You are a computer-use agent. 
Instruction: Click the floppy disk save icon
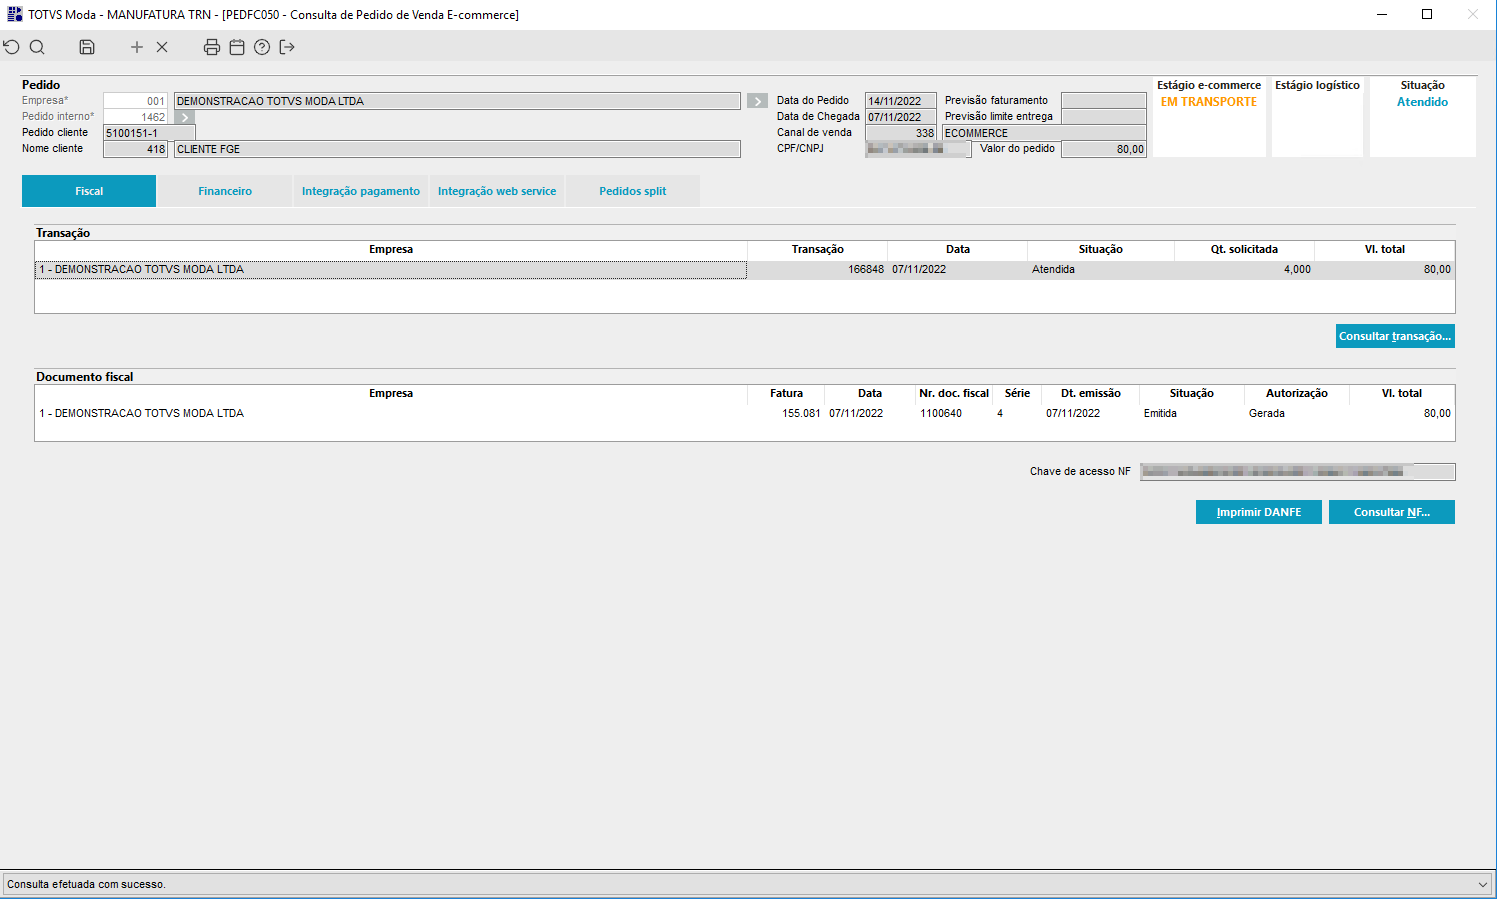pyautogui.click(x=87, y=47)
